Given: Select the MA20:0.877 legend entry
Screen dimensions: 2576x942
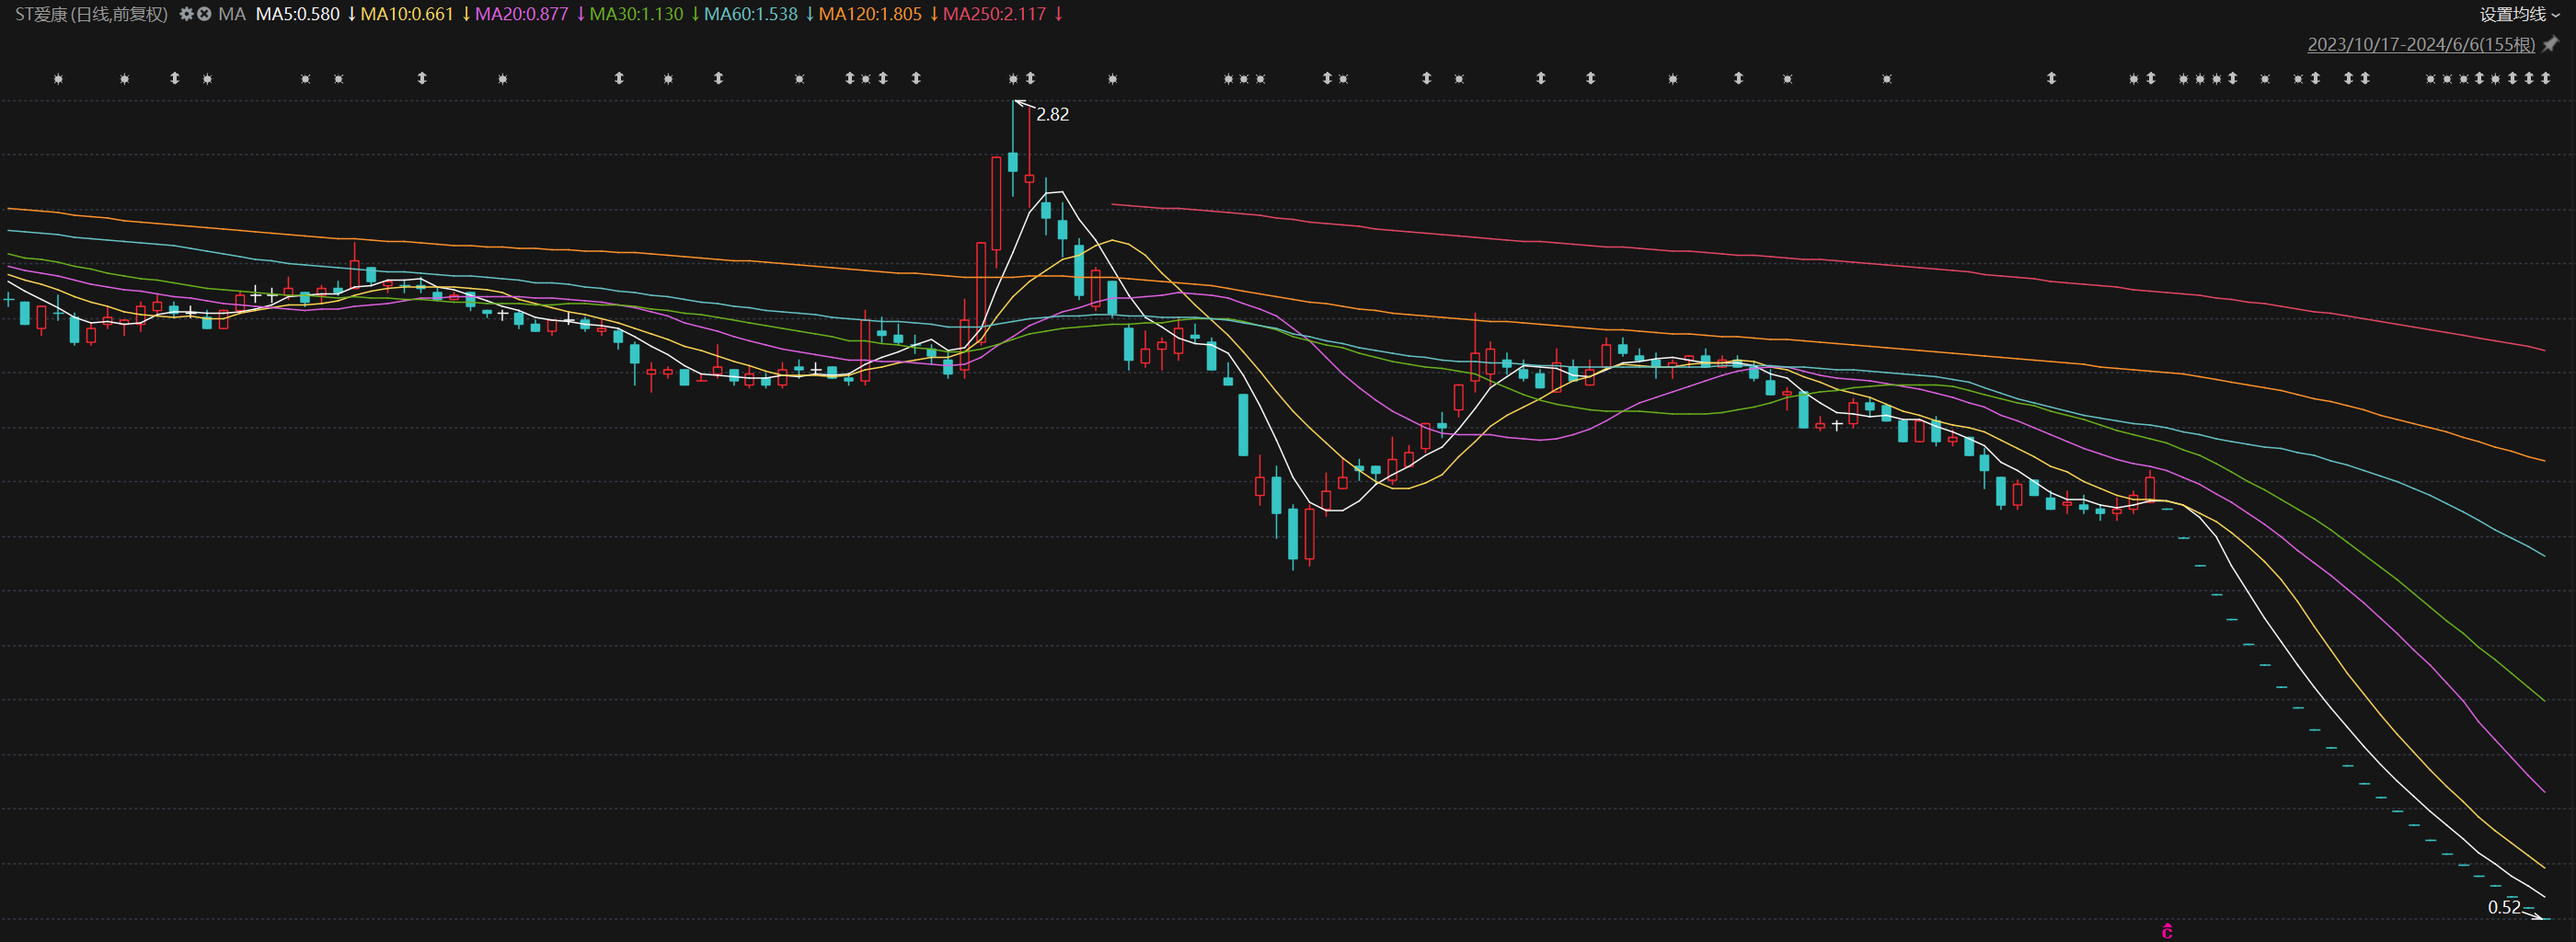Looking at the screenshot, I should click(521, 14).
